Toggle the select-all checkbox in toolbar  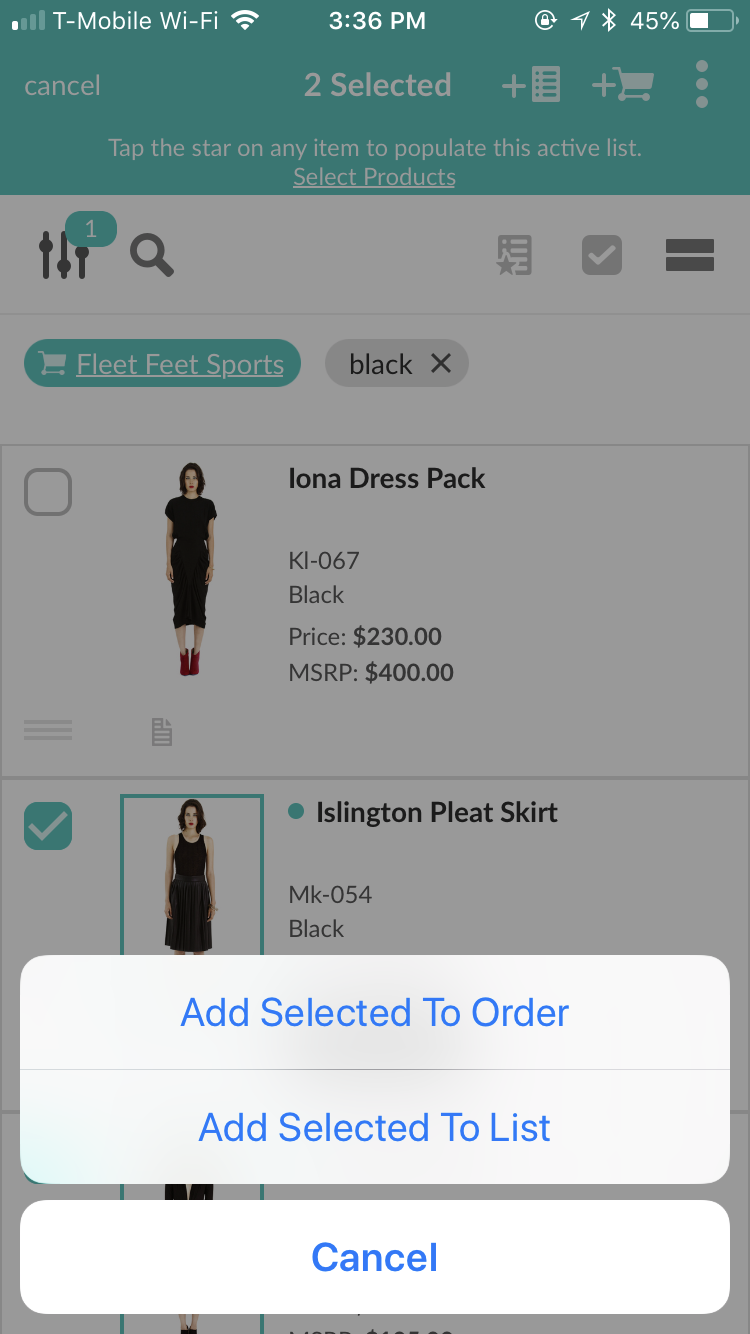coord(602,255)
